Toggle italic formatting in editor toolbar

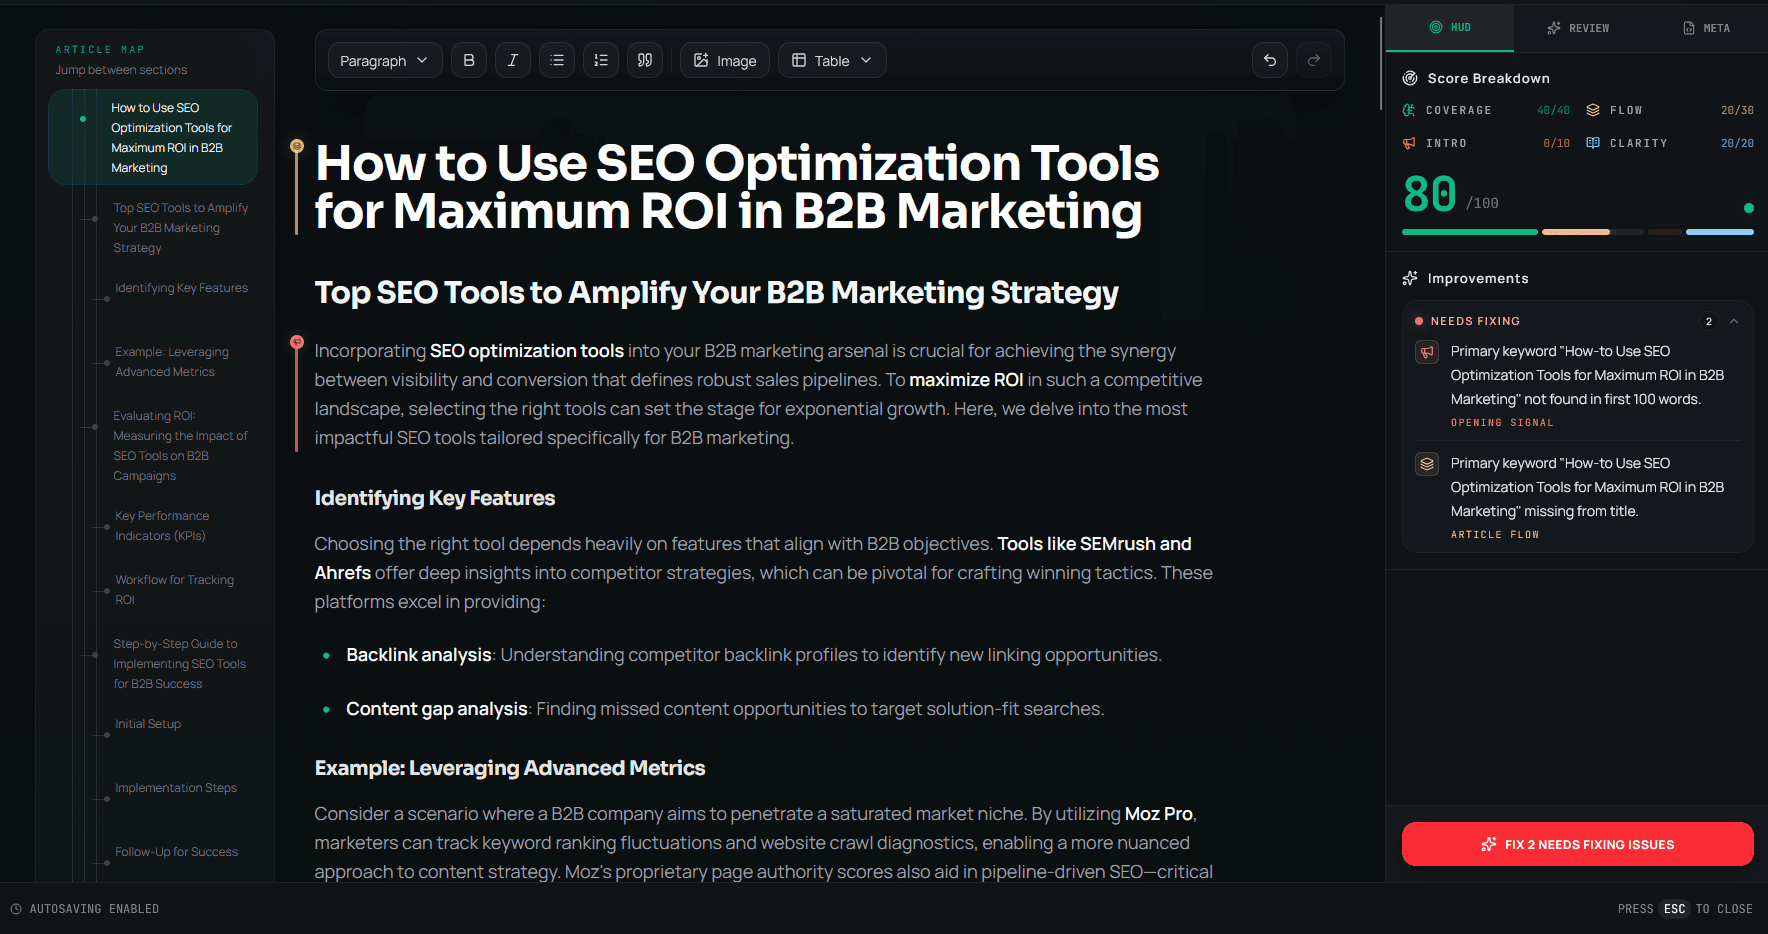513,60
